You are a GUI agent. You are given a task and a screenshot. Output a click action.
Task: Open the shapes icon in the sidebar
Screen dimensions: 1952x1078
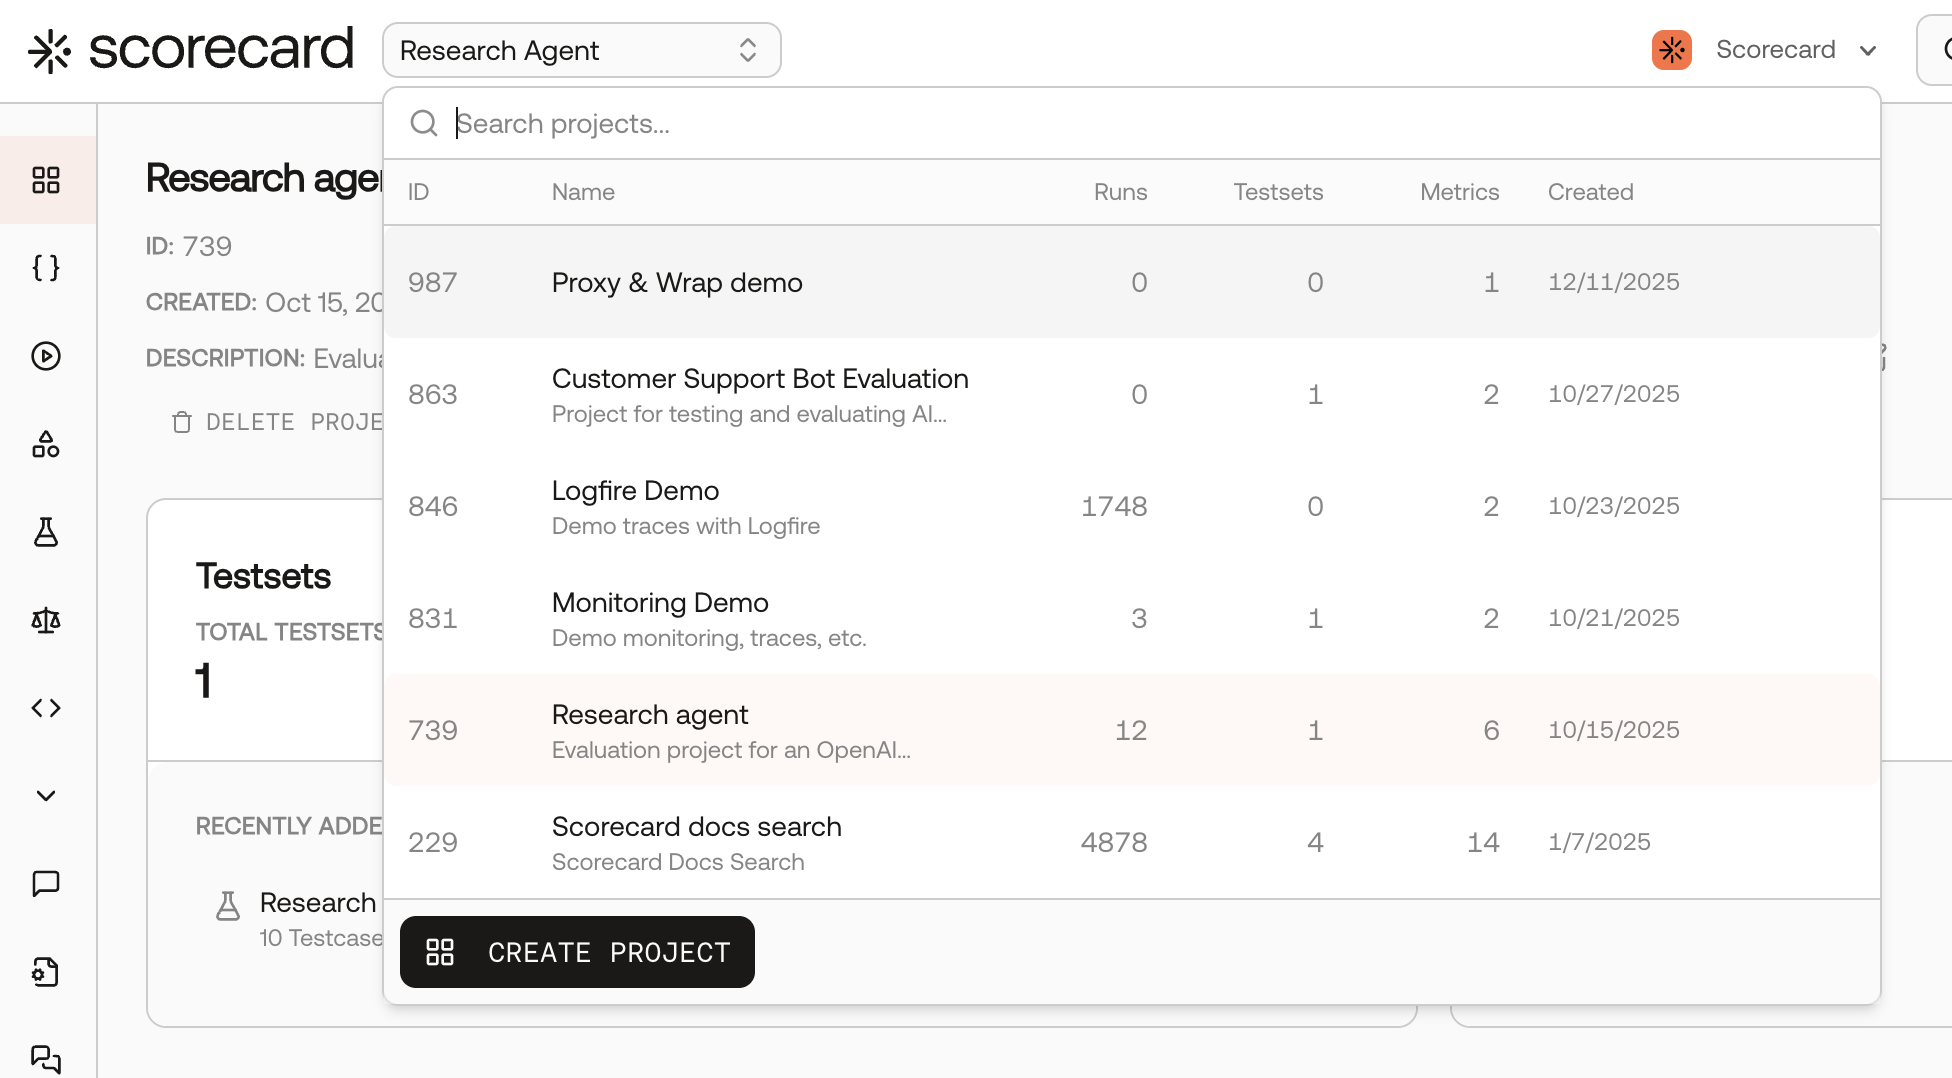point(46,444)
